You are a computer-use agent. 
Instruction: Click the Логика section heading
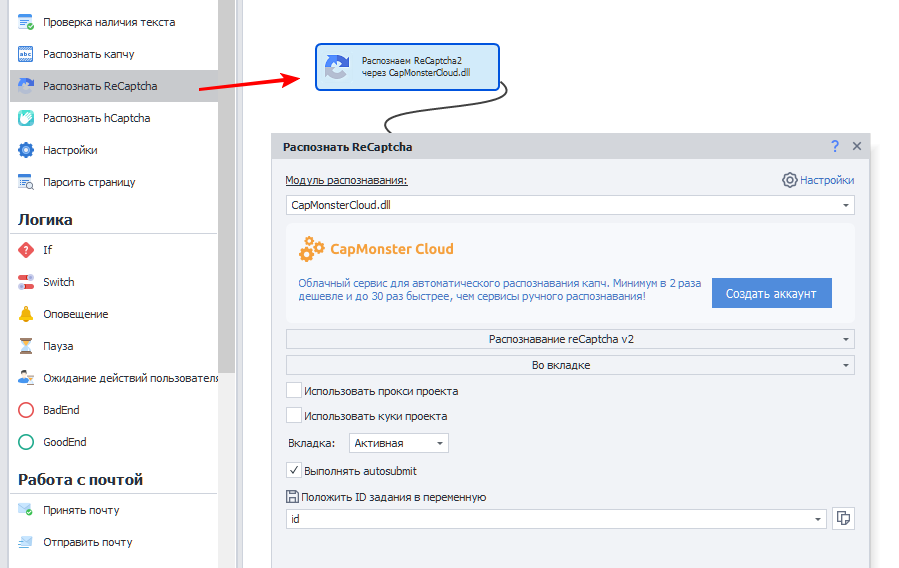(45, 220)
